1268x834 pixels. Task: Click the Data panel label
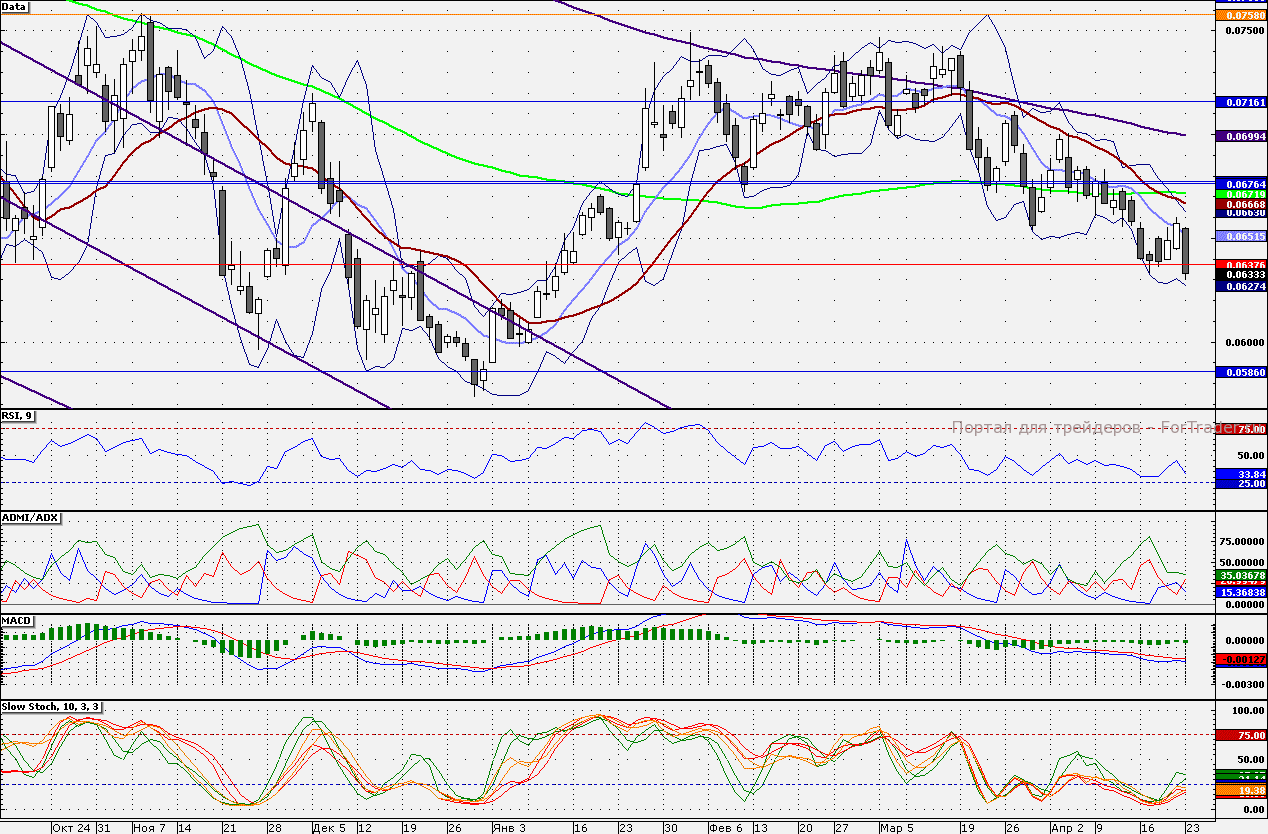click(15, 6)
